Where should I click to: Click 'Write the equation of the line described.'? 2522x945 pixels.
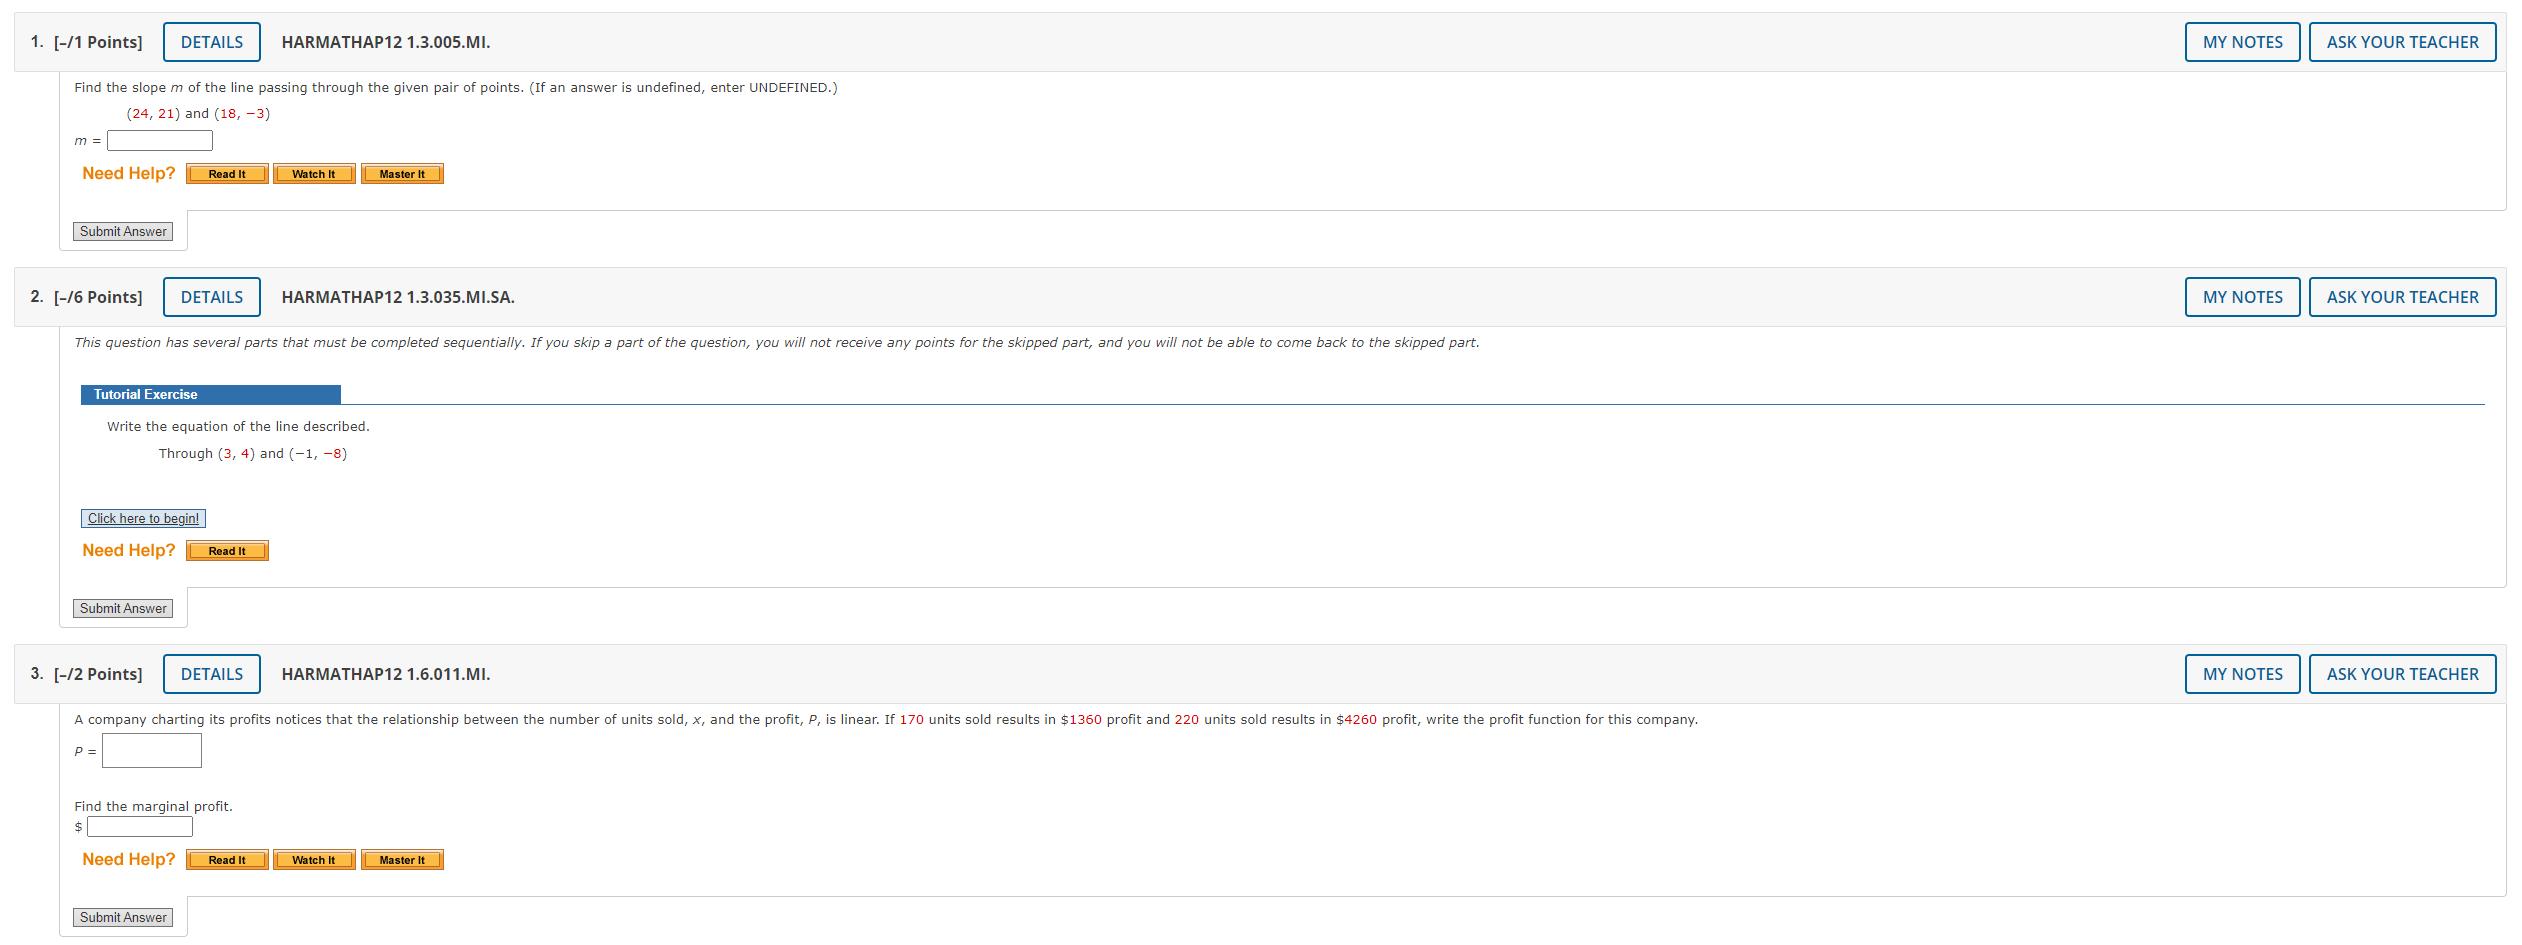[238, 427]
